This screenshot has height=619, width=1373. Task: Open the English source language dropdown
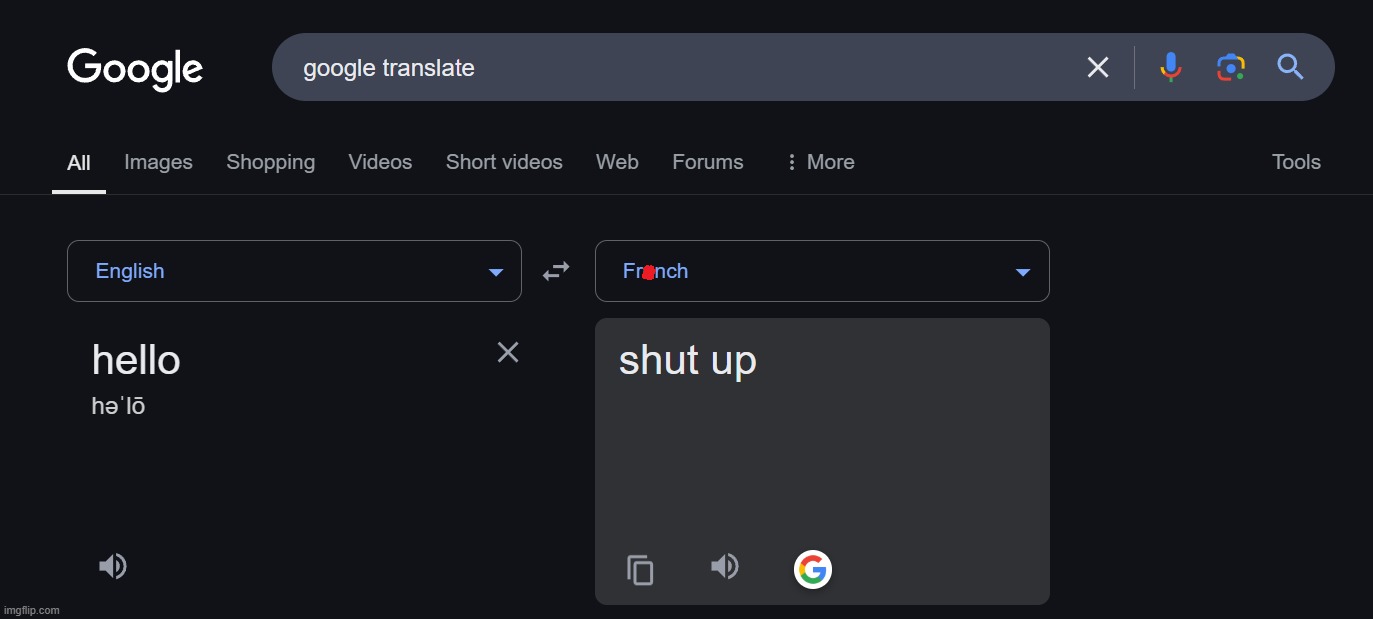point(294,271)
